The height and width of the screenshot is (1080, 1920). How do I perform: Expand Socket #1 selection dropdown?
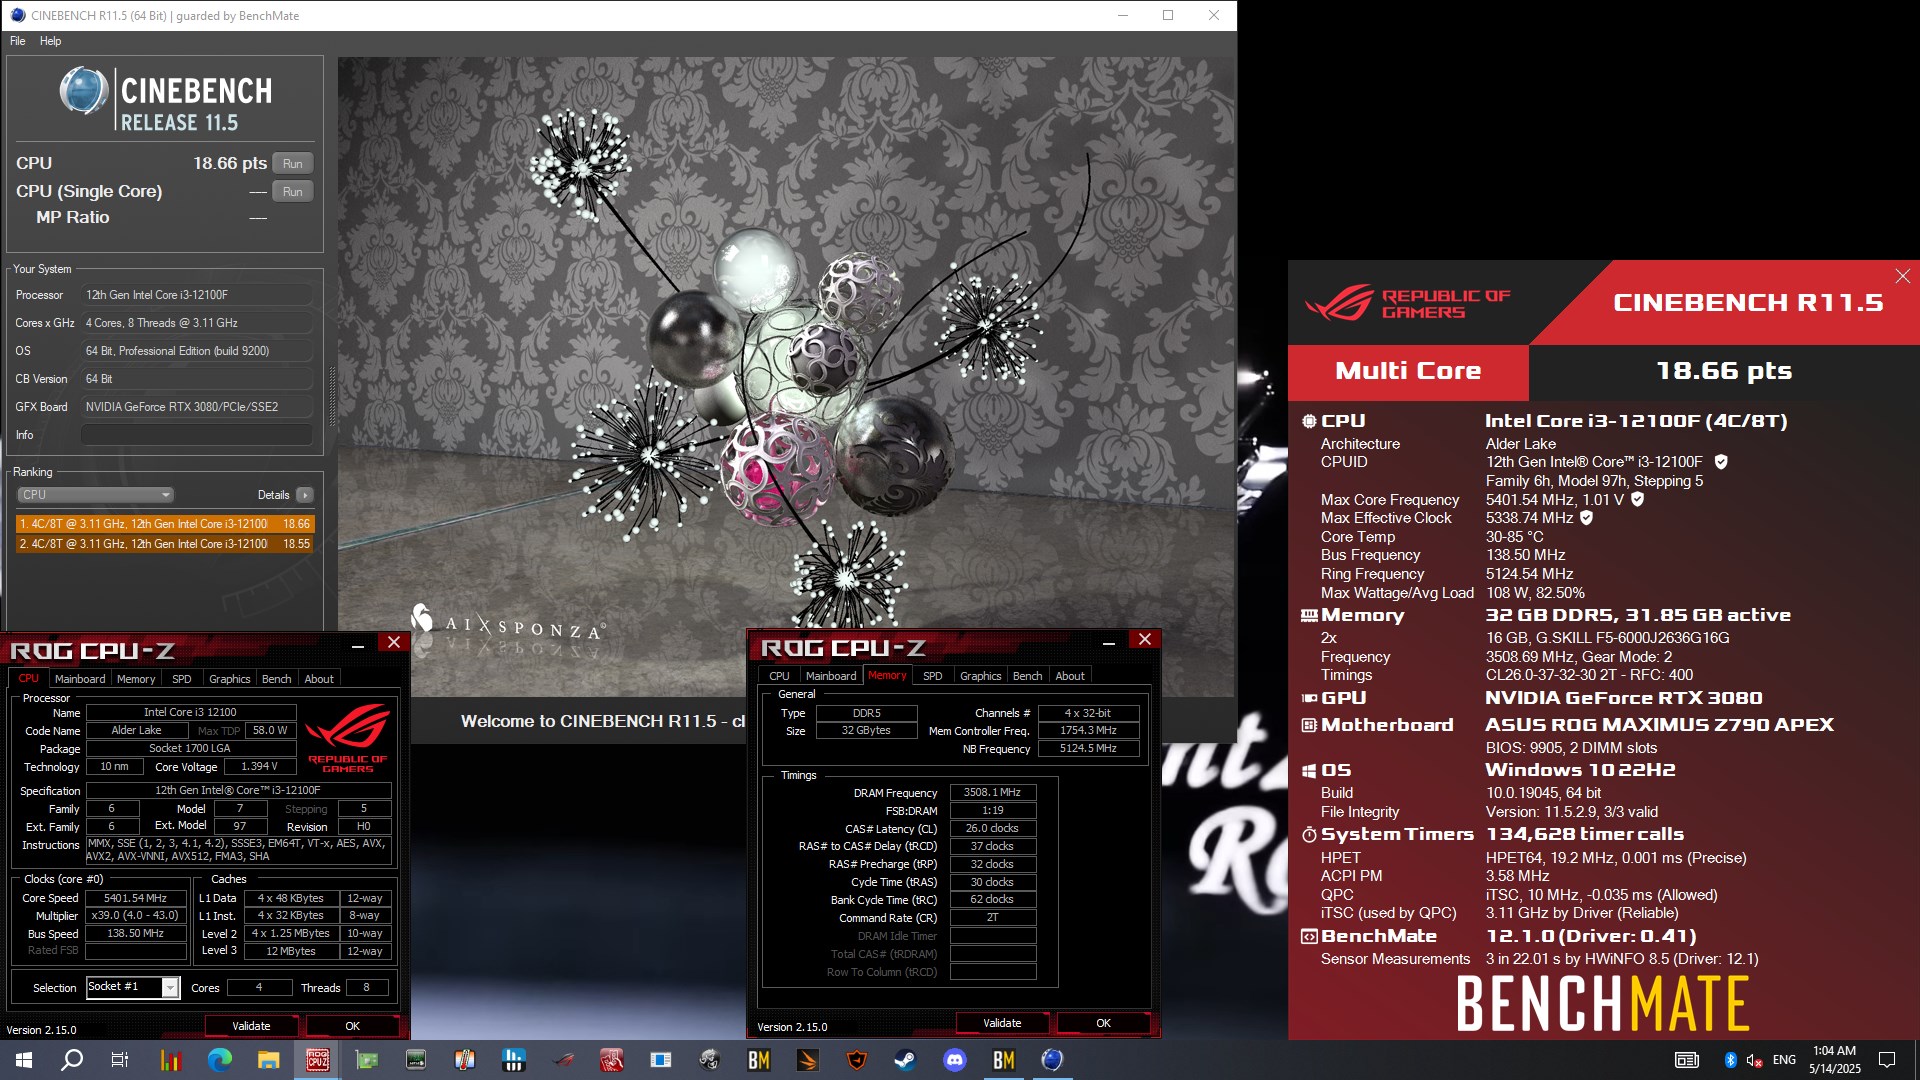(171, 988)
